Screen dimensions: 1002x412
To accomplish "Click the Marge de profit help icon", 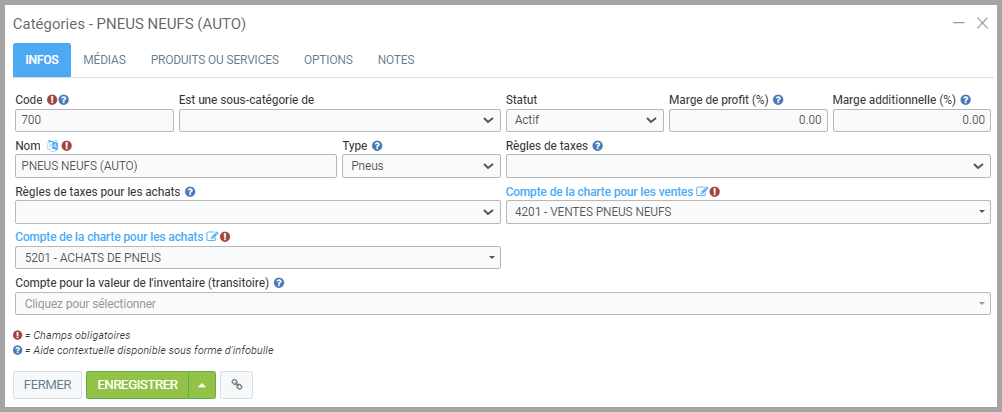I will point(778,100).
